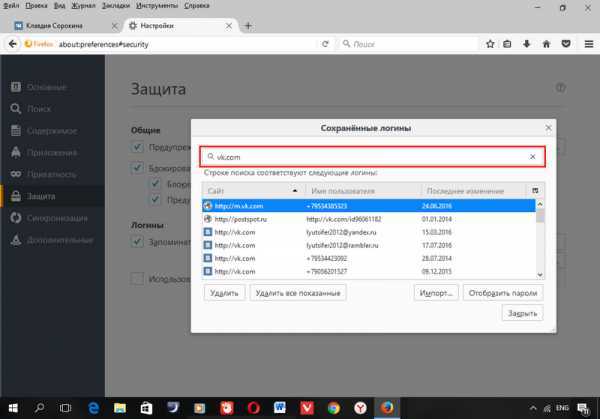600x419 pixels.
Task: Launch Yandex Browser from the taskbar
Action: (360, 408)
